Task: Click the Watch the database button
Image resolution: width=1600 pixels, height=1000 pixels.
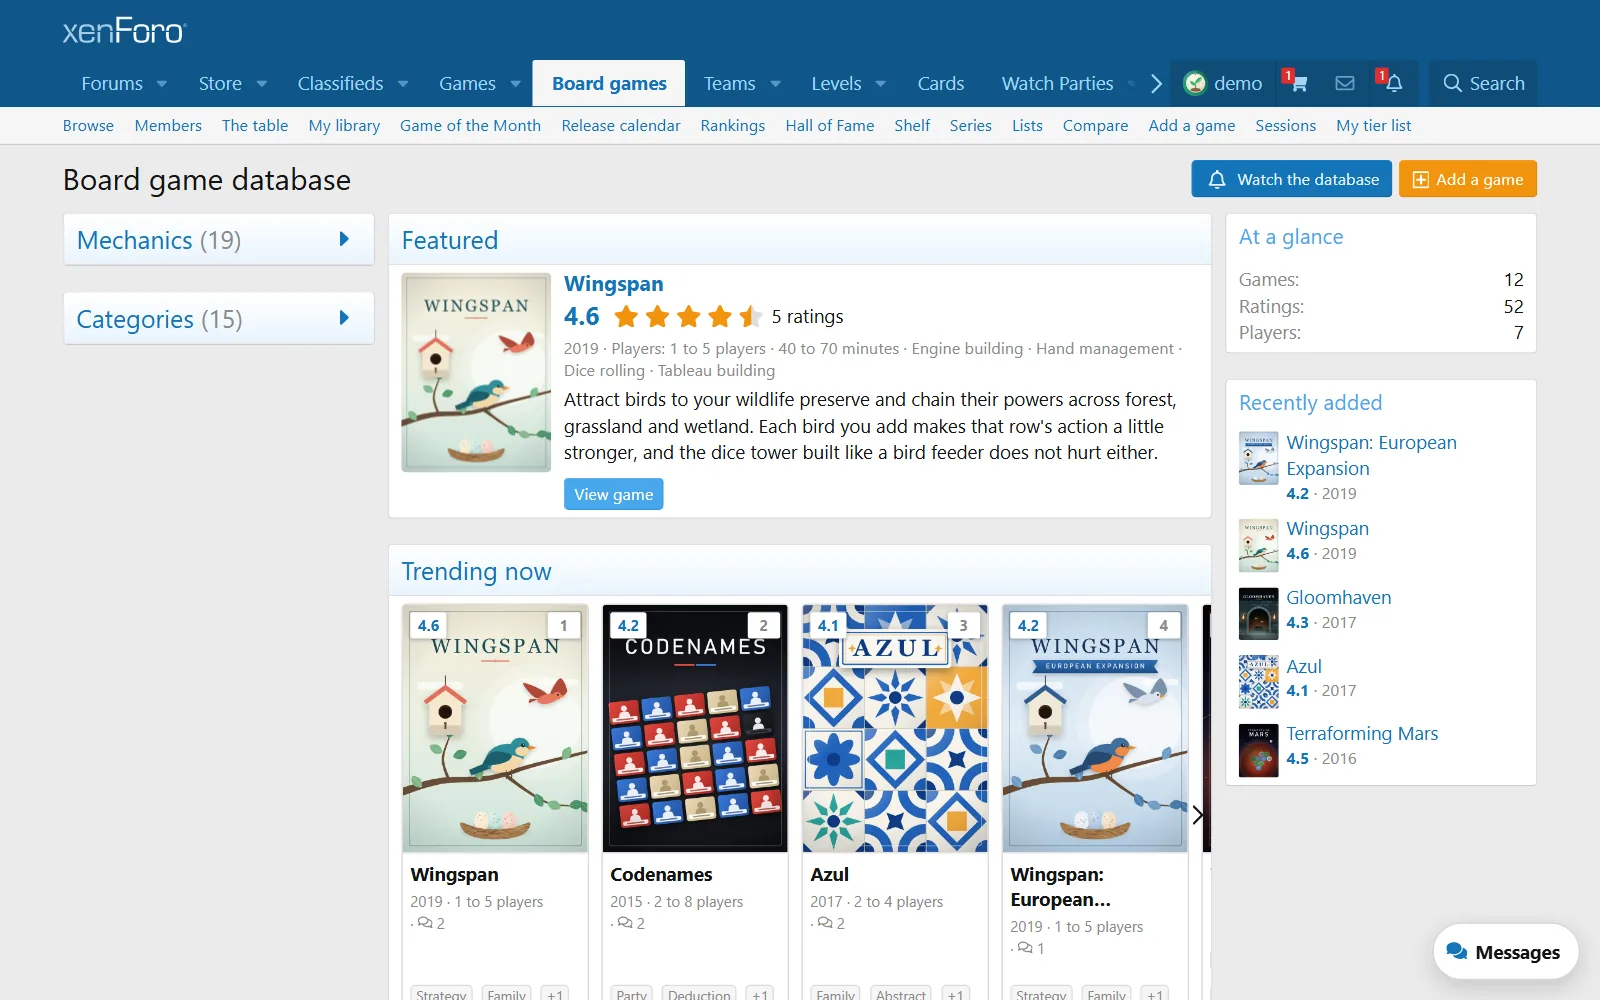Action: tap(1292, 179)
